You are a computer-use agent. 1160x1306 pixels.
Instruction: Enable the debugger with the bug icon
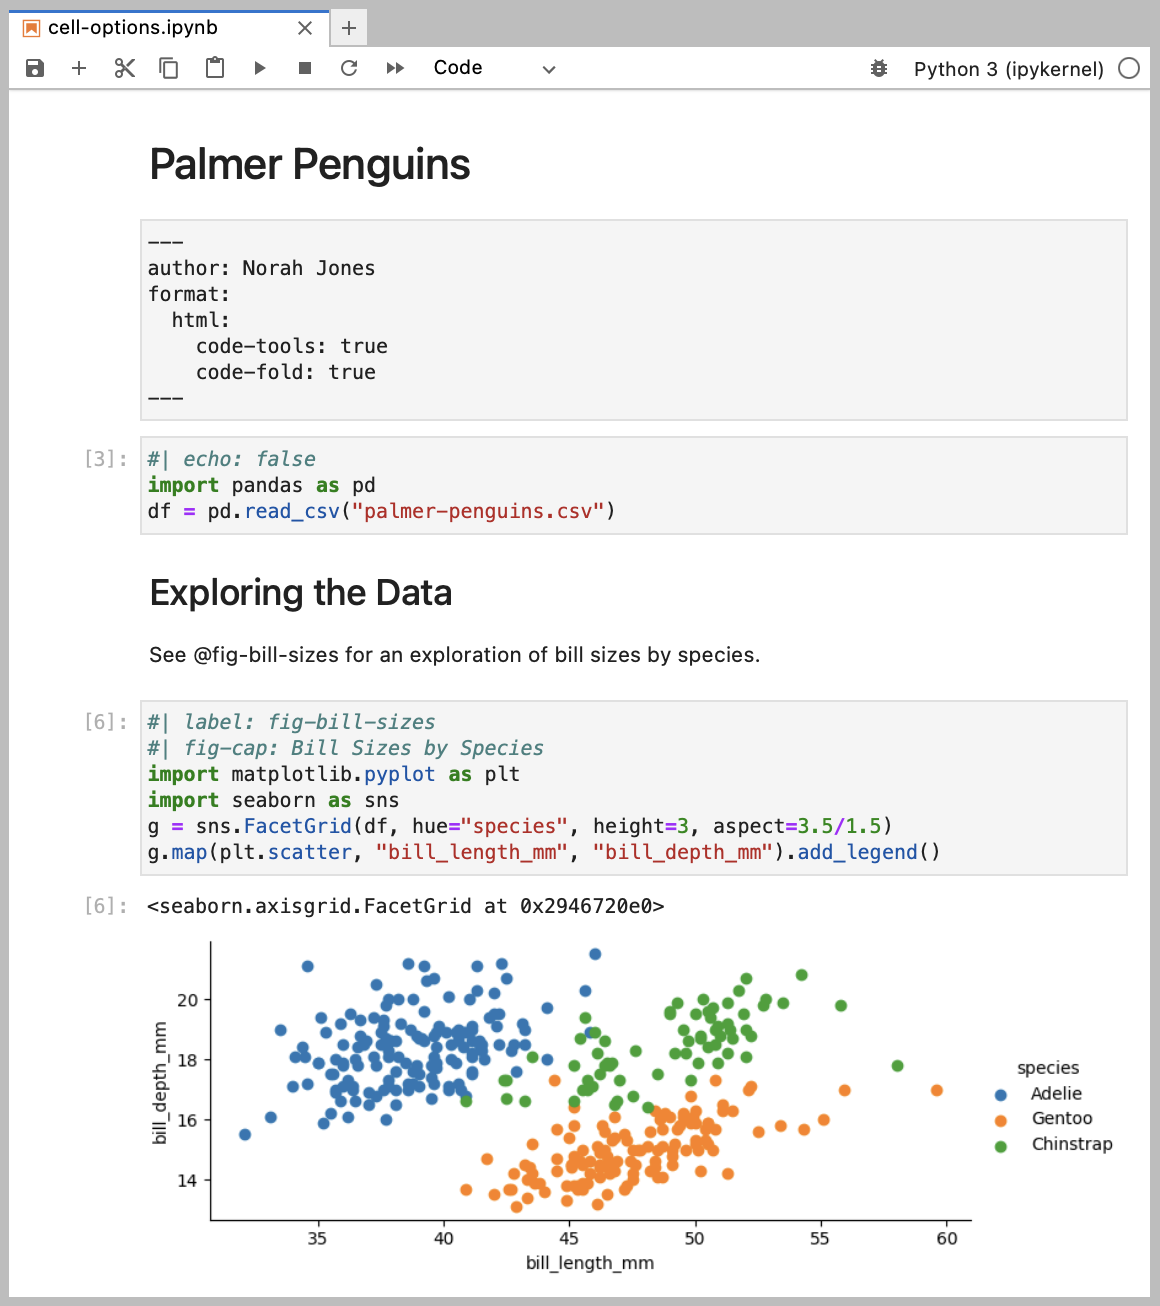pyautogui.click(x=879, y=68)
